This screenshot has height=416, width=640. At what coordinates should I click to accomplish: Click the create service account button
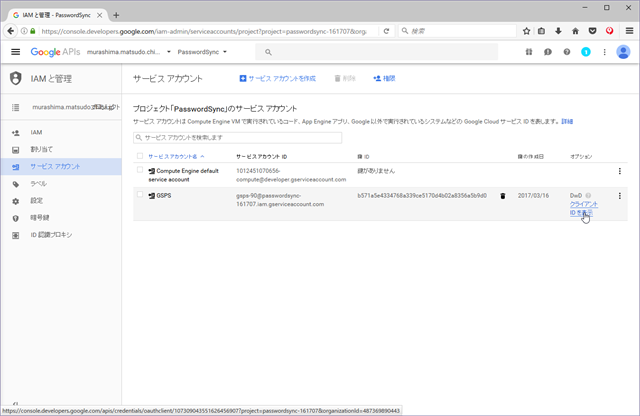click(278, 78)
